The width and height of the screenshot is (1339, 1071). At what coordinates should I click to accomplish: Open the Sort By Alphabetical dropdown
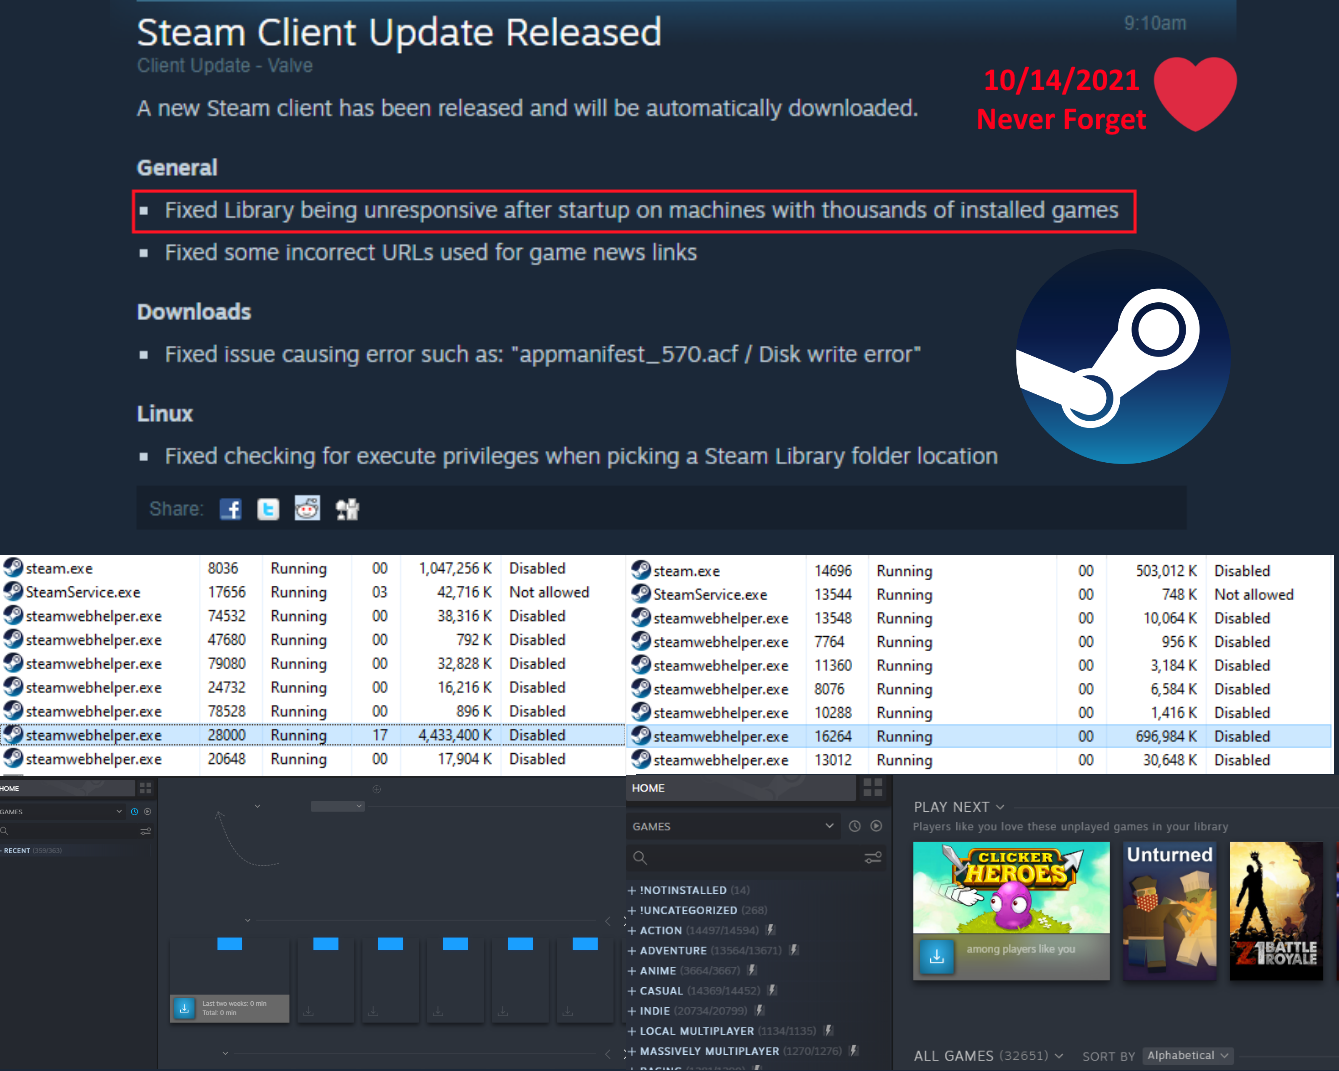pos(1188,1056)
